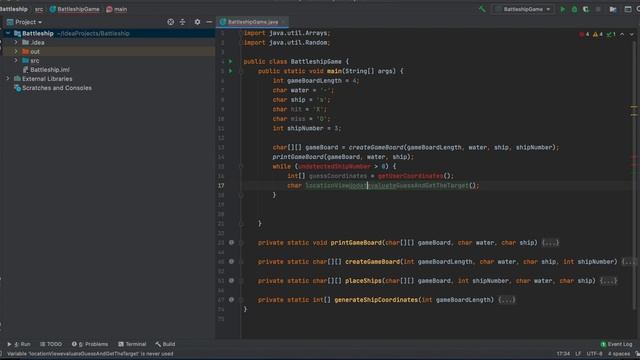Click the run gutter arrow beside main method

[x=231, y=71]
